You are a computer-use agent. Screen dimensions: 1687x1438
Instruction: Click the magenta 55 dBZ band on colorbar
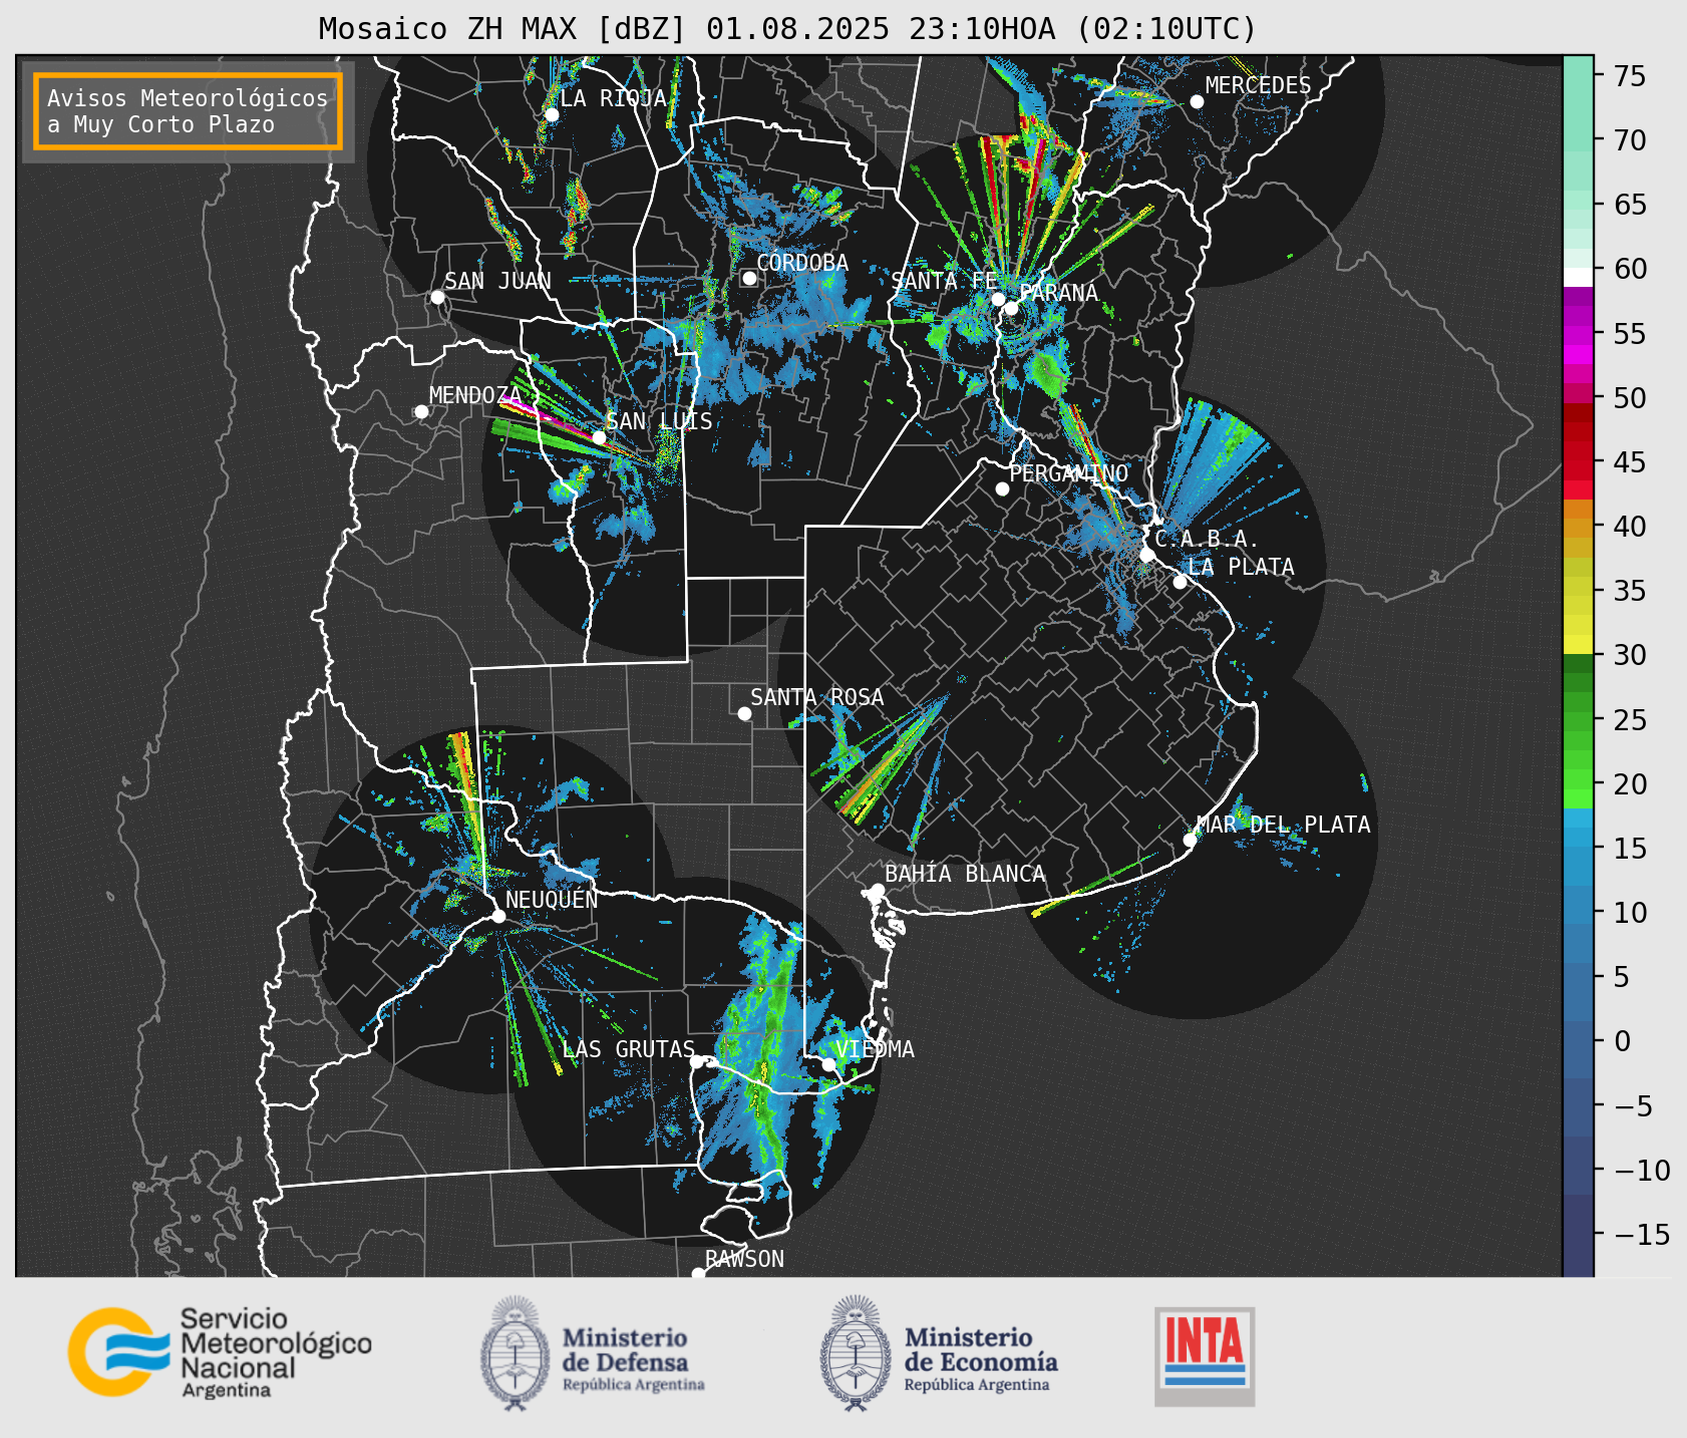(x=1577, y=334)
